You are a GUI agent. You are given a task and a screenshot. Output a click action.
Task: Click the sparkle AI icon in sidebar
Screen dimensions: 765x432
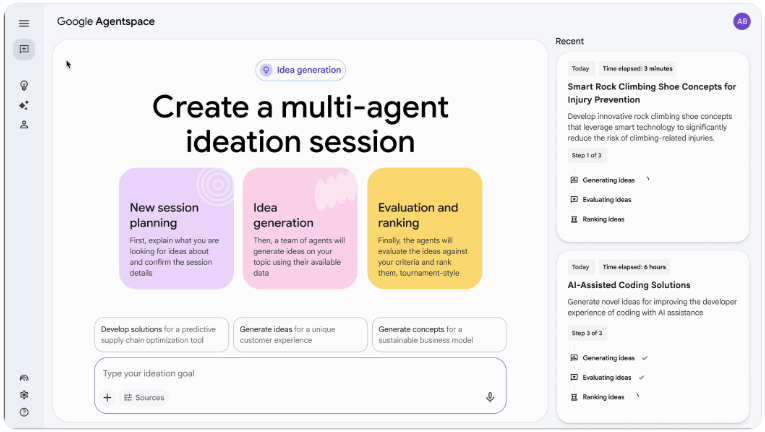pos(24,105)
